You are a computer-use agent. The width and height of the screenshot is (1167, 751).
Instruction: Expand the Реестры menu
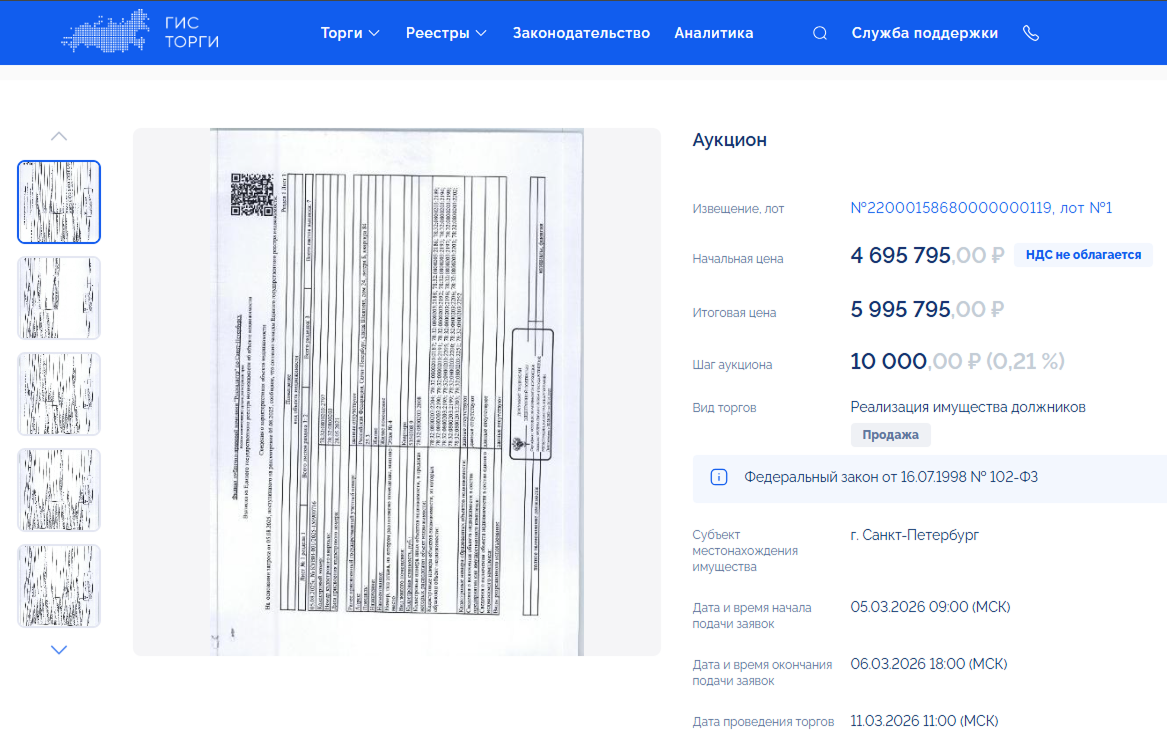pos(446,33)
